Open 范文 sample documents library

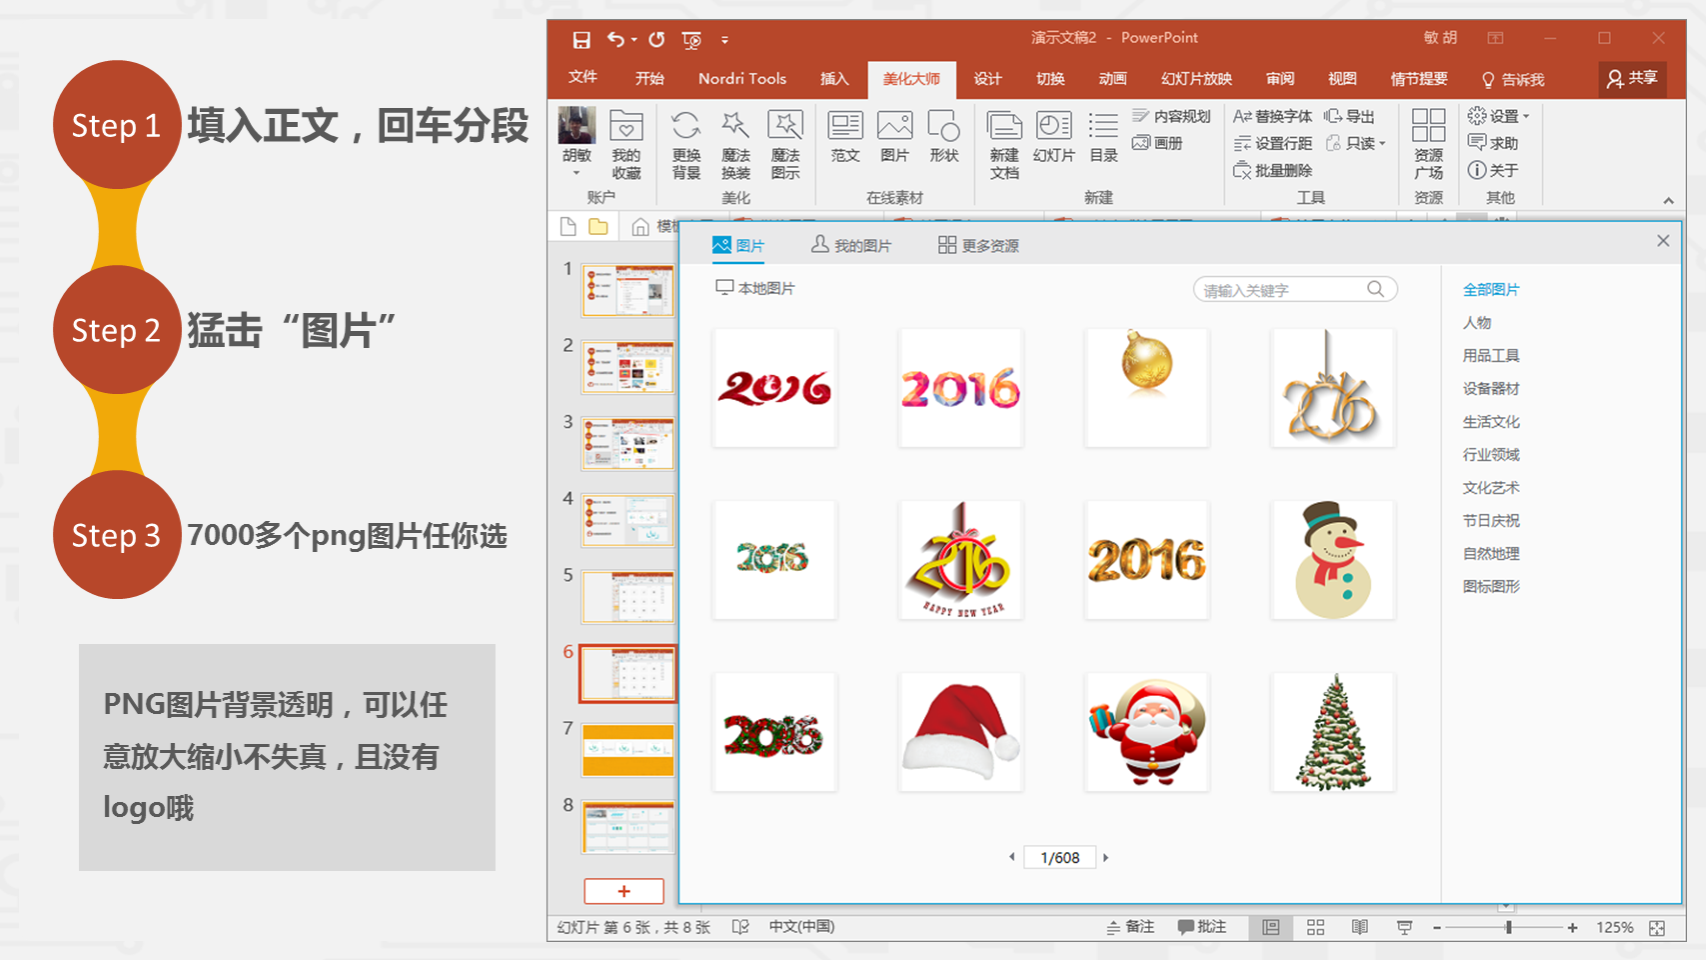(845, 137)
